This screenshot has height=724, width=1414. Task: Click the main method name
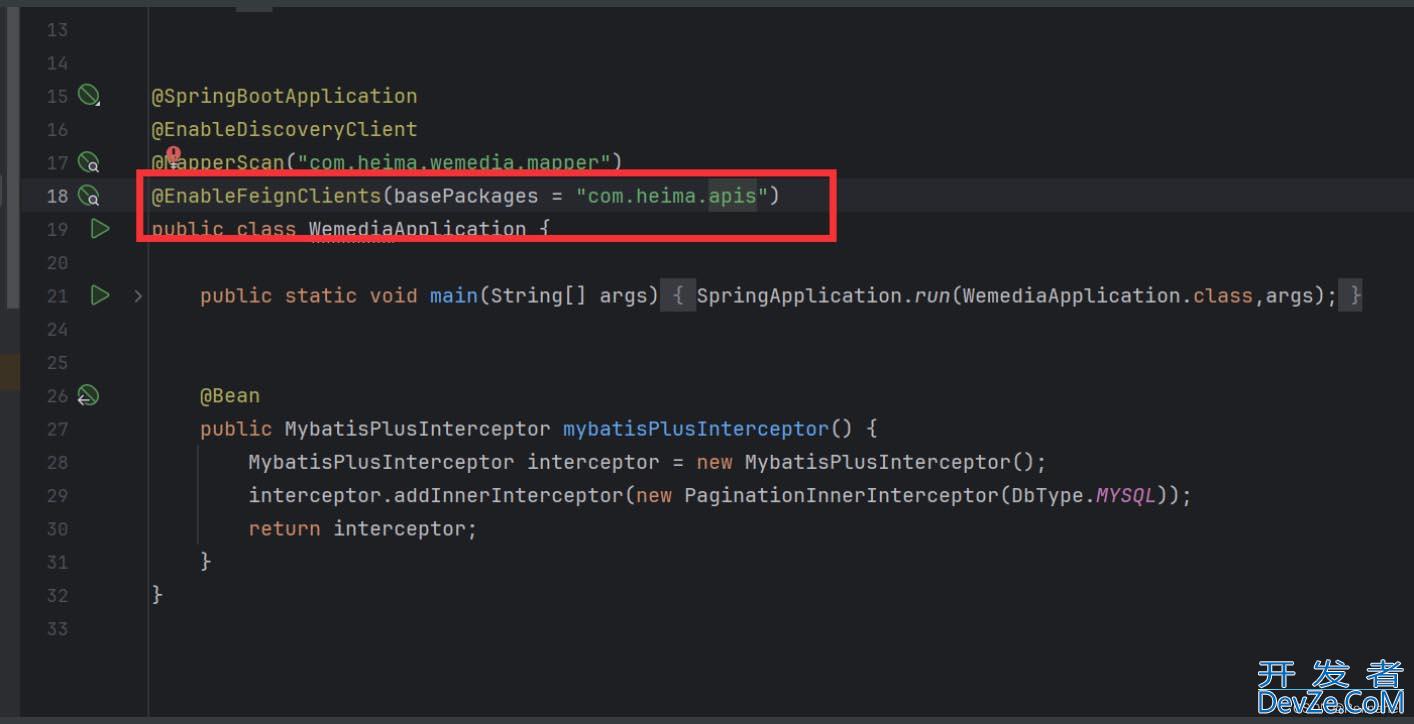[x=454, y=296]
